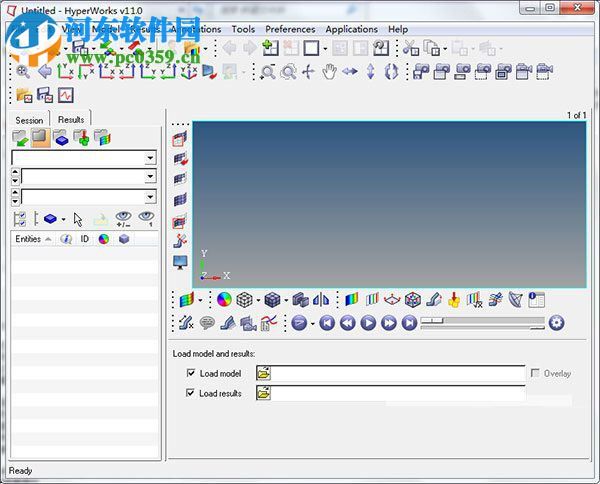Screen dimensions: 600x484
Task: Open the wireframe display dropdown arrow
Action: click(x=258, y=300)
